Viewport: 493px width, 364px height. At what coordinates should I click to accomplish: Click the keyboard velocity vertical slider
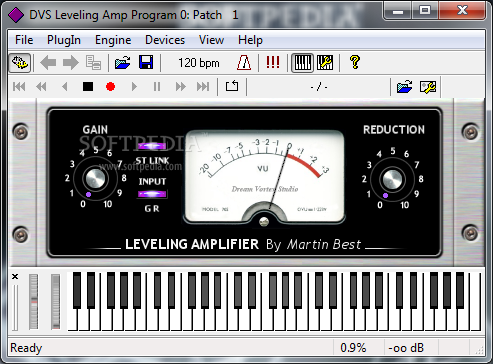[15, 307]
